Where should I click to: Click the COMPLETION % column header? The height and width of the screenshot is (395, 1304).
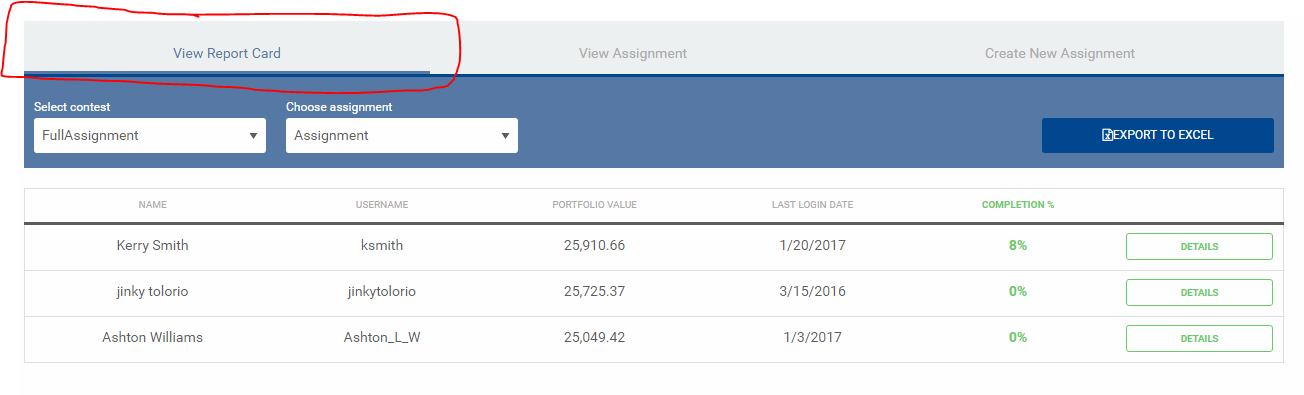pyautogui.click(x=1018, y=205)
